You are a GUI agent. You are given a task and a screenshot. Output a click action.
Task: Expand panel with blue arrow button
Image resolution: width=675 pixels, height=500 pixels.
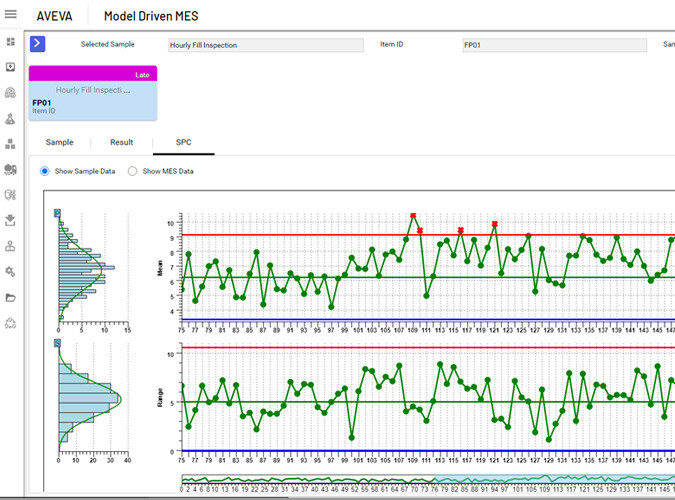(38, 43)
